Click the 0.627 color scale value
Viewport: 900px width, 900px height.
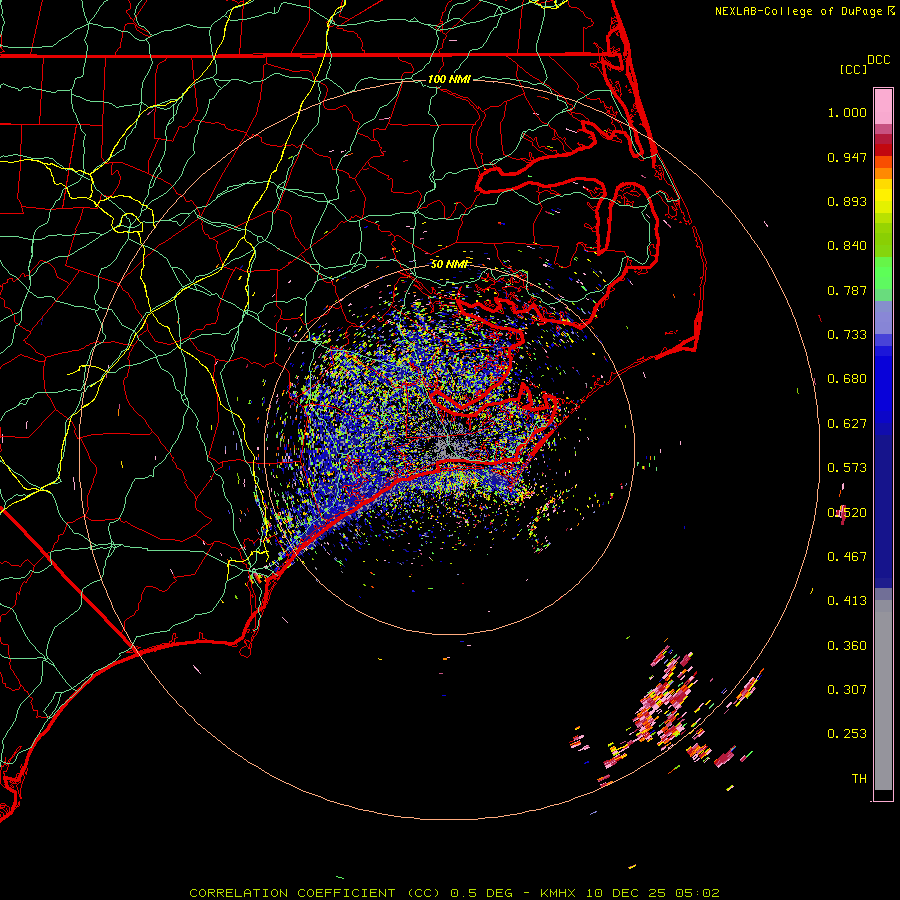click(x=847, y=424)
